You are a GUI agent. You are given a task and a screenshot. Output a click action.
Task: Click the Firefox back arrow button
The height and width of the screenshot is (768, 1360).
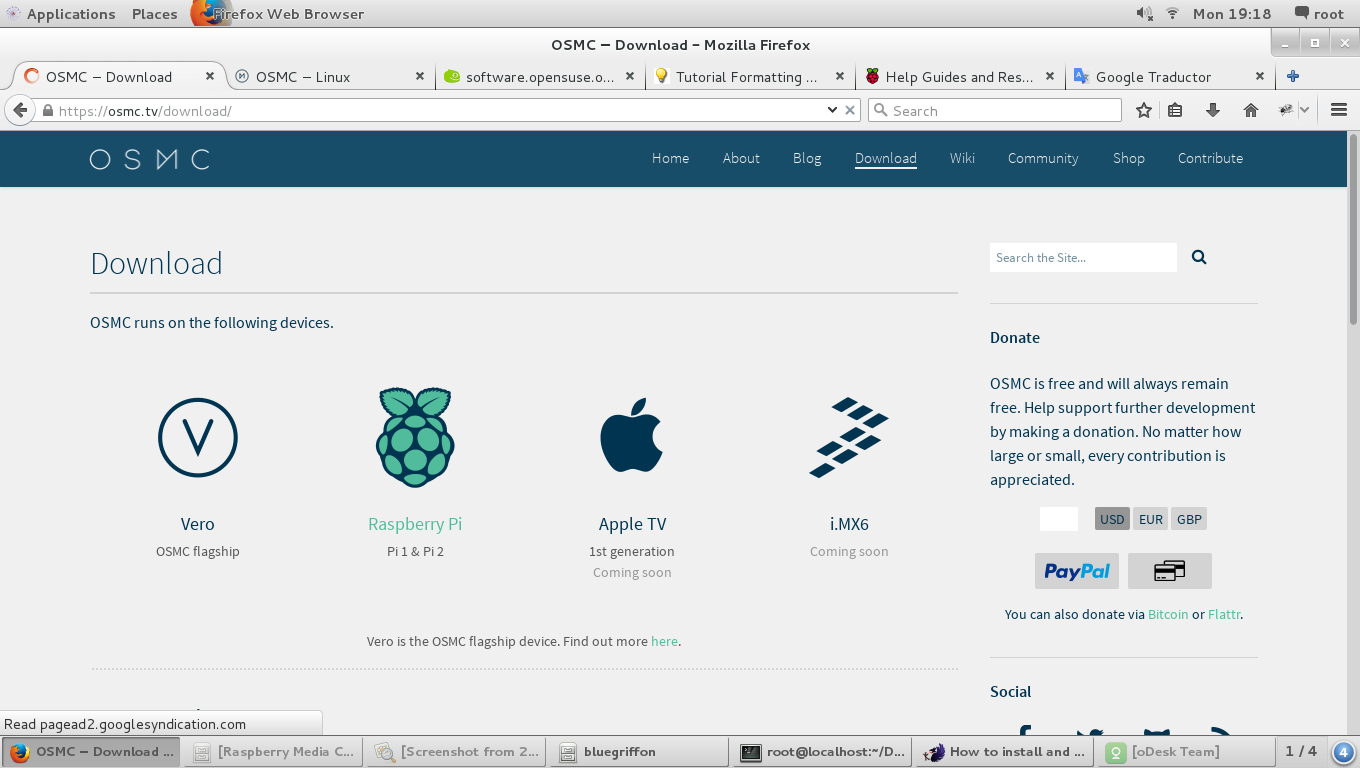(19, 110)
